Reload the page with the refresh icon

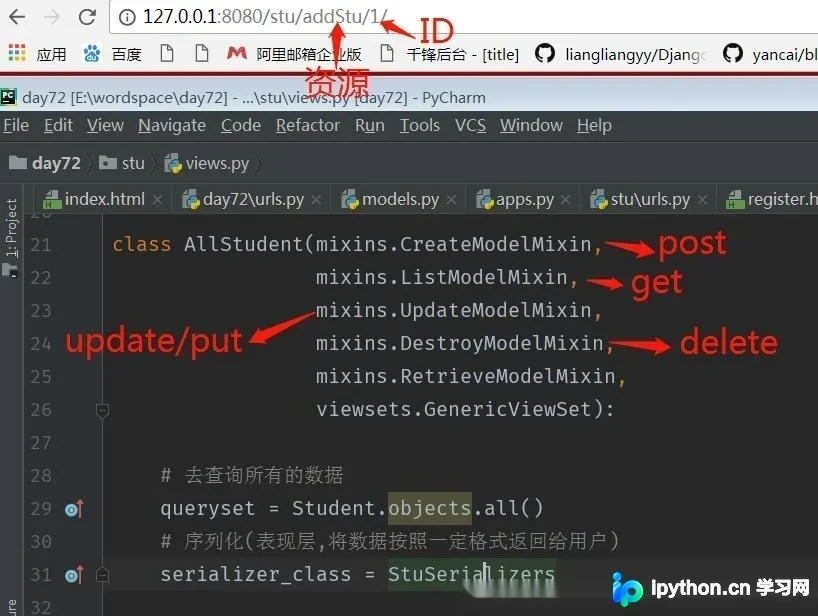[87, 17]
